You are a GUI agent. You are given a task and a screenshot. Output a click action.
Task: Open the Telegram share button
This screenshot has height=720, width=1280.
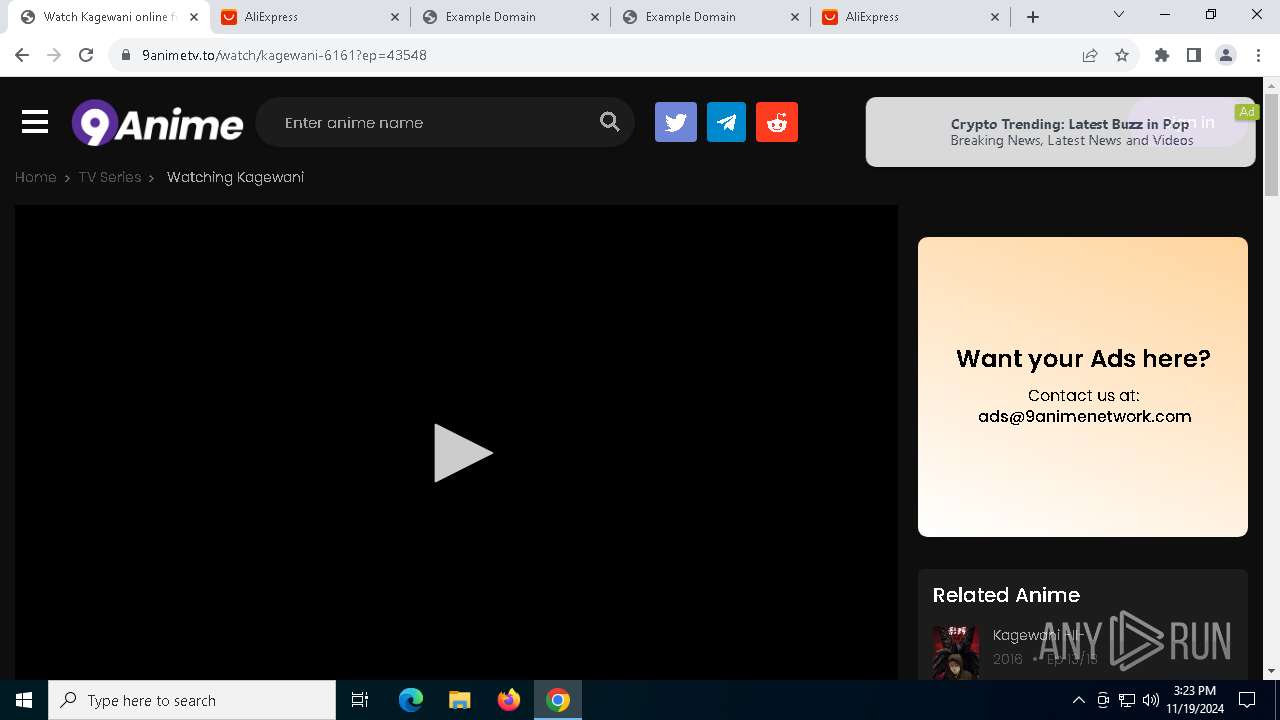(x=726, y=122)
